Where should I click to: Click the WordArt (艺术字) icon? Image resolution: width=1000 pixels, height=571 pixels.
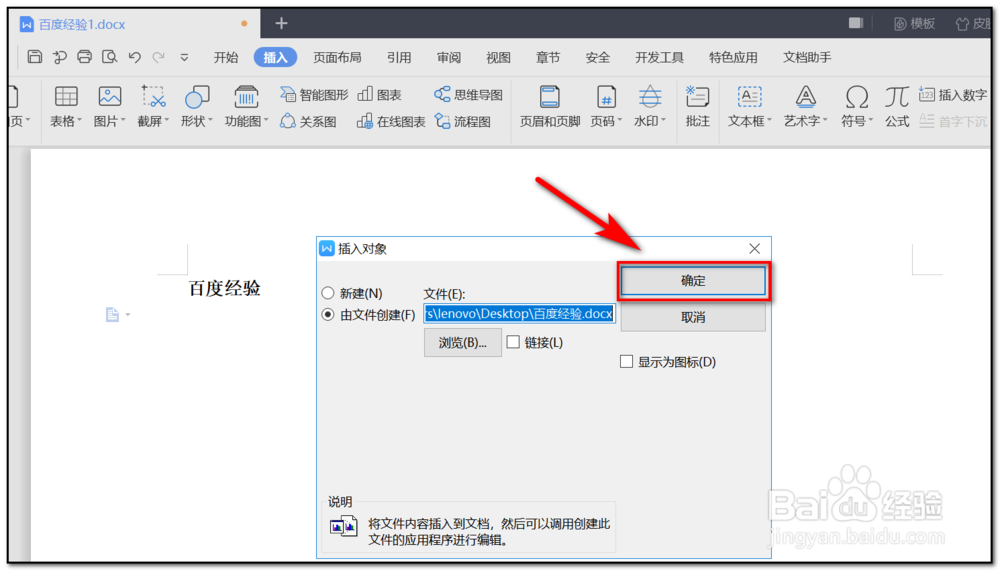tap(805, 97)
